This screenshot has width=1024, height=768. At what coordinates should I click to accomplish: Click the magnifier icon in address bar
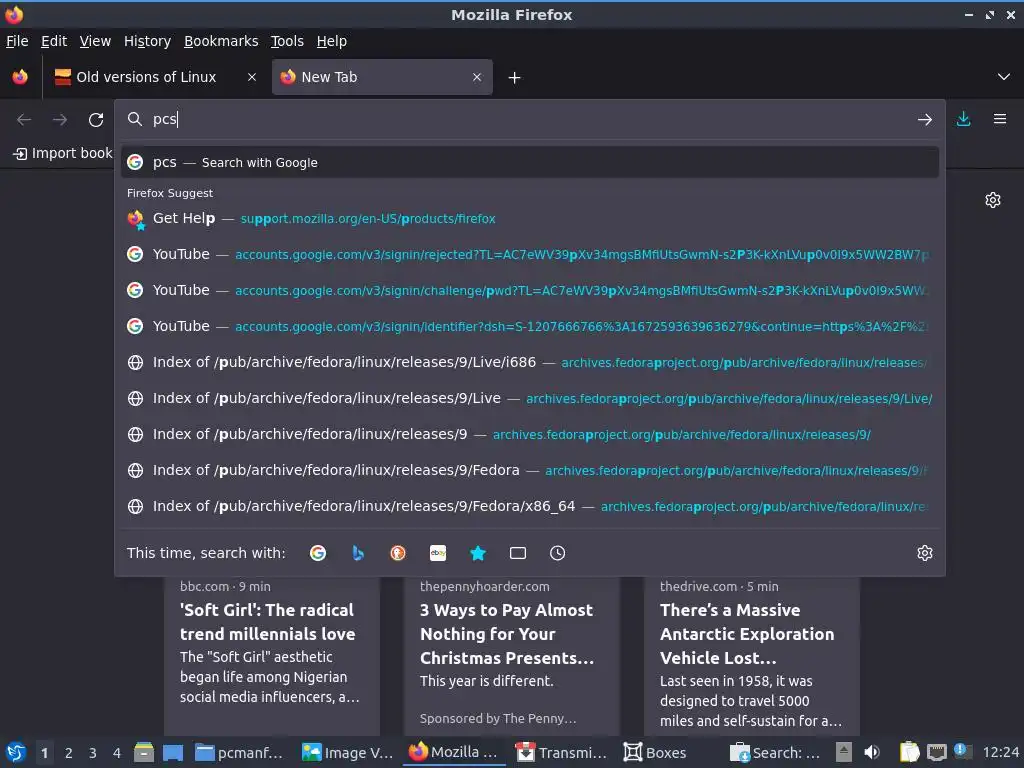135,119
